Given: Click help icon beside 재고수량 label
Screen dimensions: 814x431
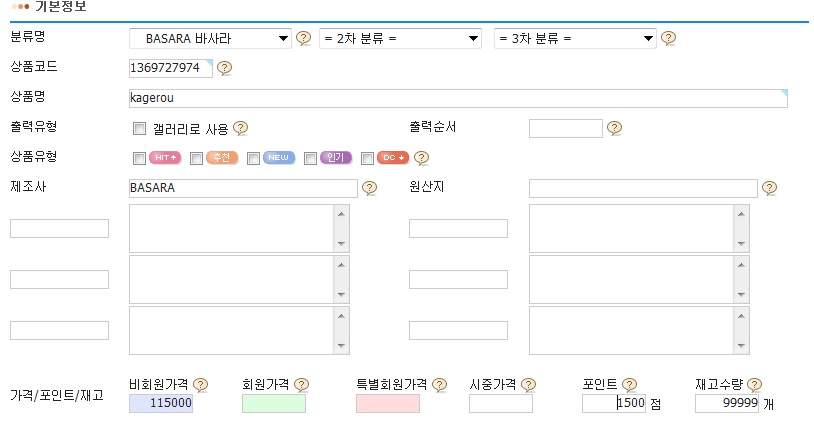Looking at the screenshot, I should click(754, 384).
